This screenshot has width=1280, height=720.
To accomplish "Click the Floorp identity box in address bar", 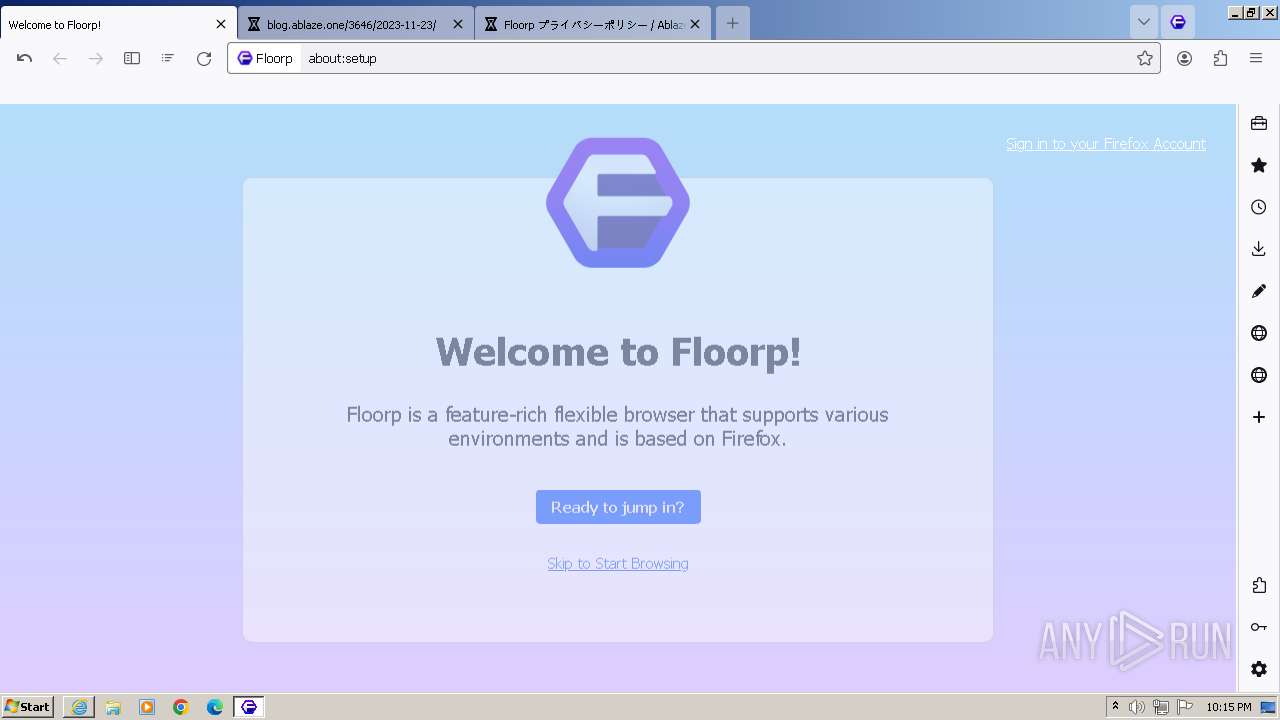I will point(265,59).
